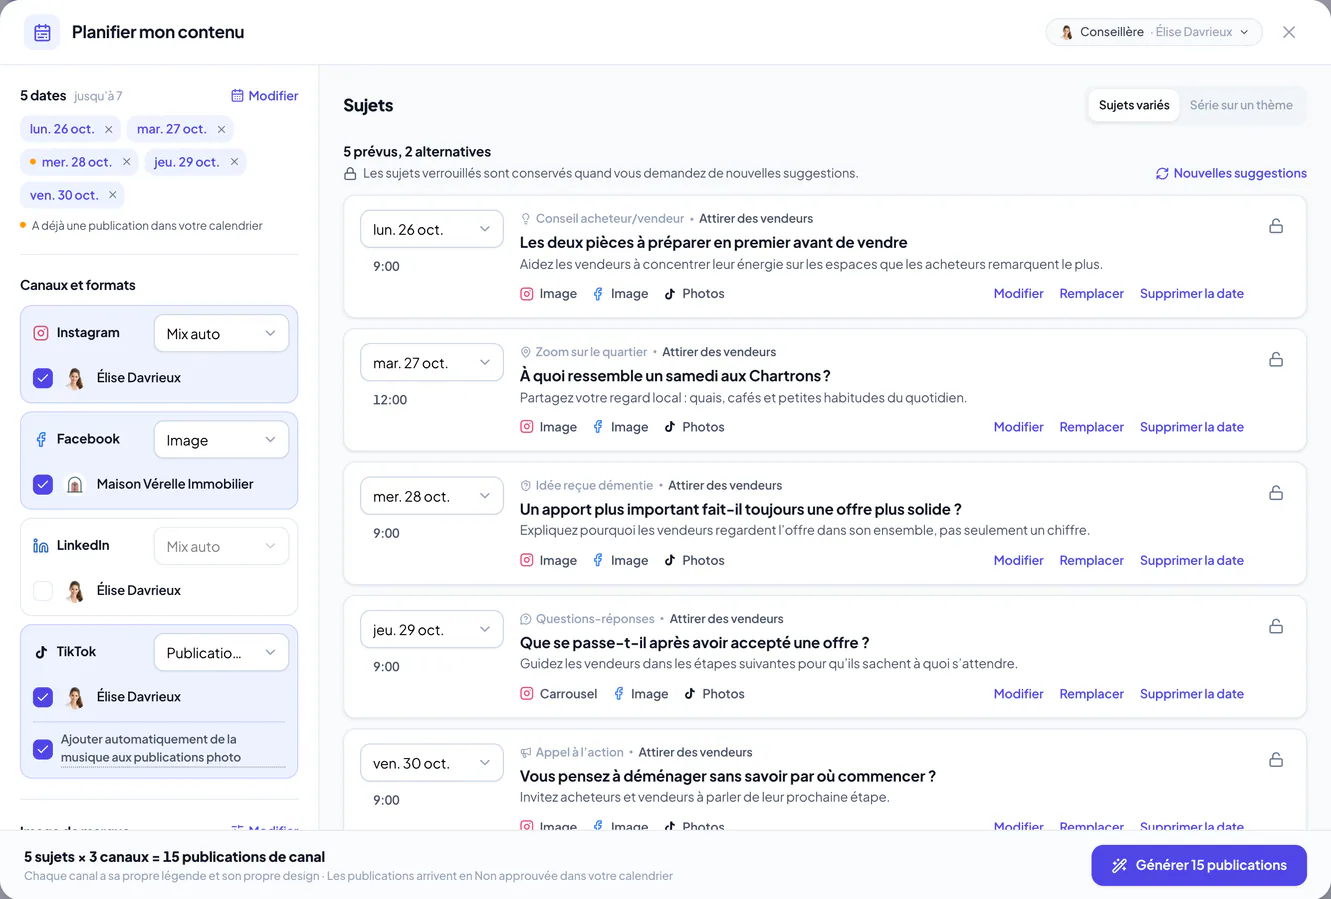The image size is (1331, 899).
Task: Uncheck Maison Vérelle Immobilier under Facebook
Action: point(43,484)
